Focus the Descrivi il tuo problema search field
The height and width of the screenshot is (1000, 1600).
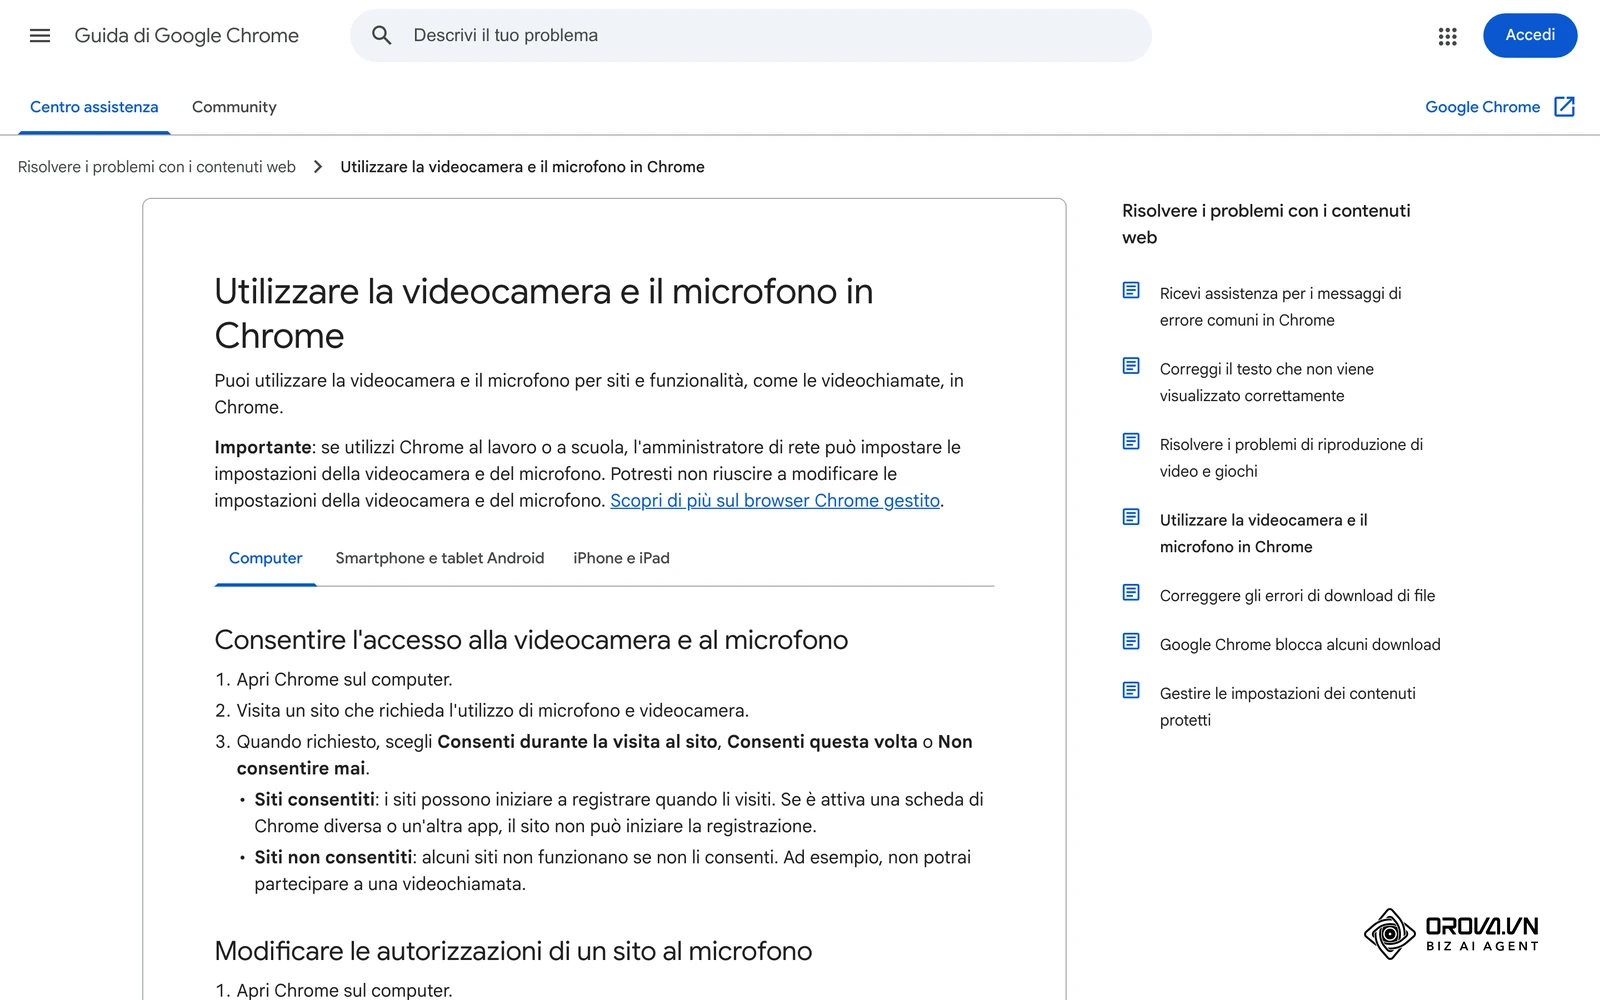[750, 36]
